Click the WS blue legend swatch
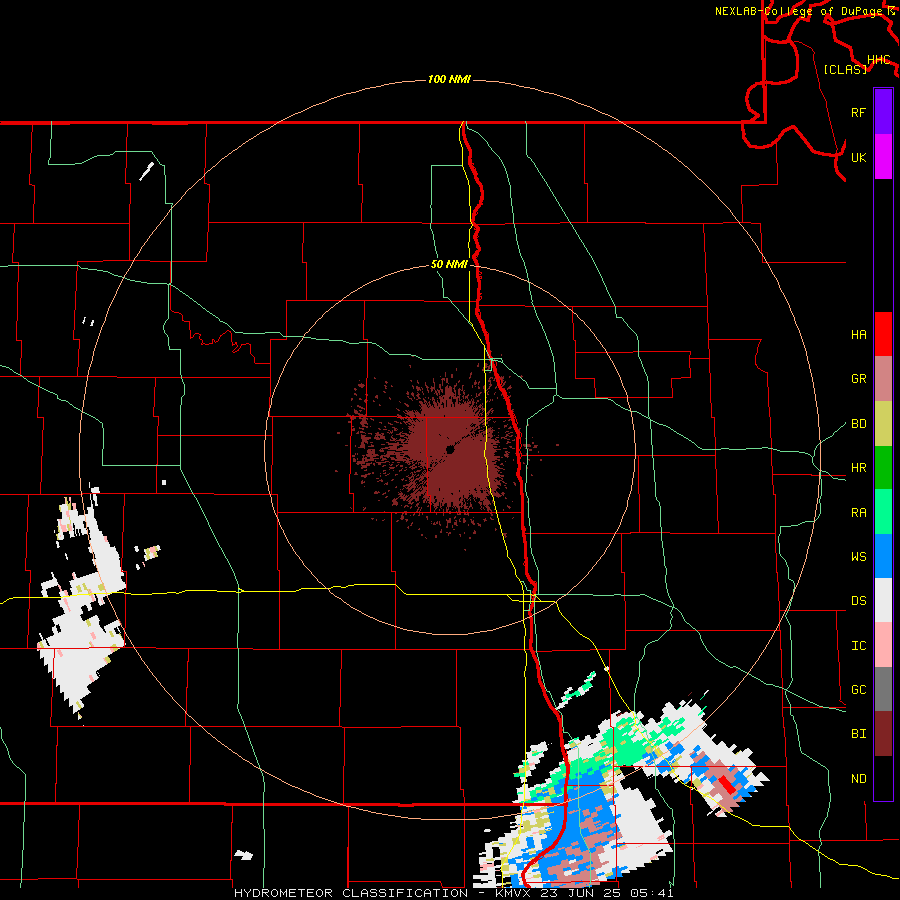Screen dimensions: 900x900 tap(883, 556)
